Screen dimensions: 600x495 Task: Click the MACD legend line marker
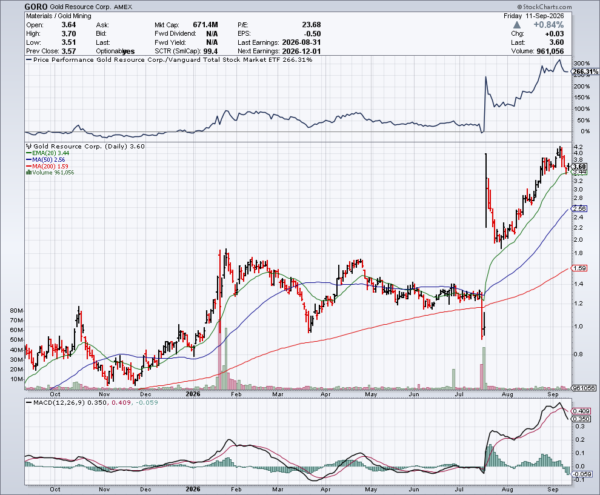click(29, 402)
